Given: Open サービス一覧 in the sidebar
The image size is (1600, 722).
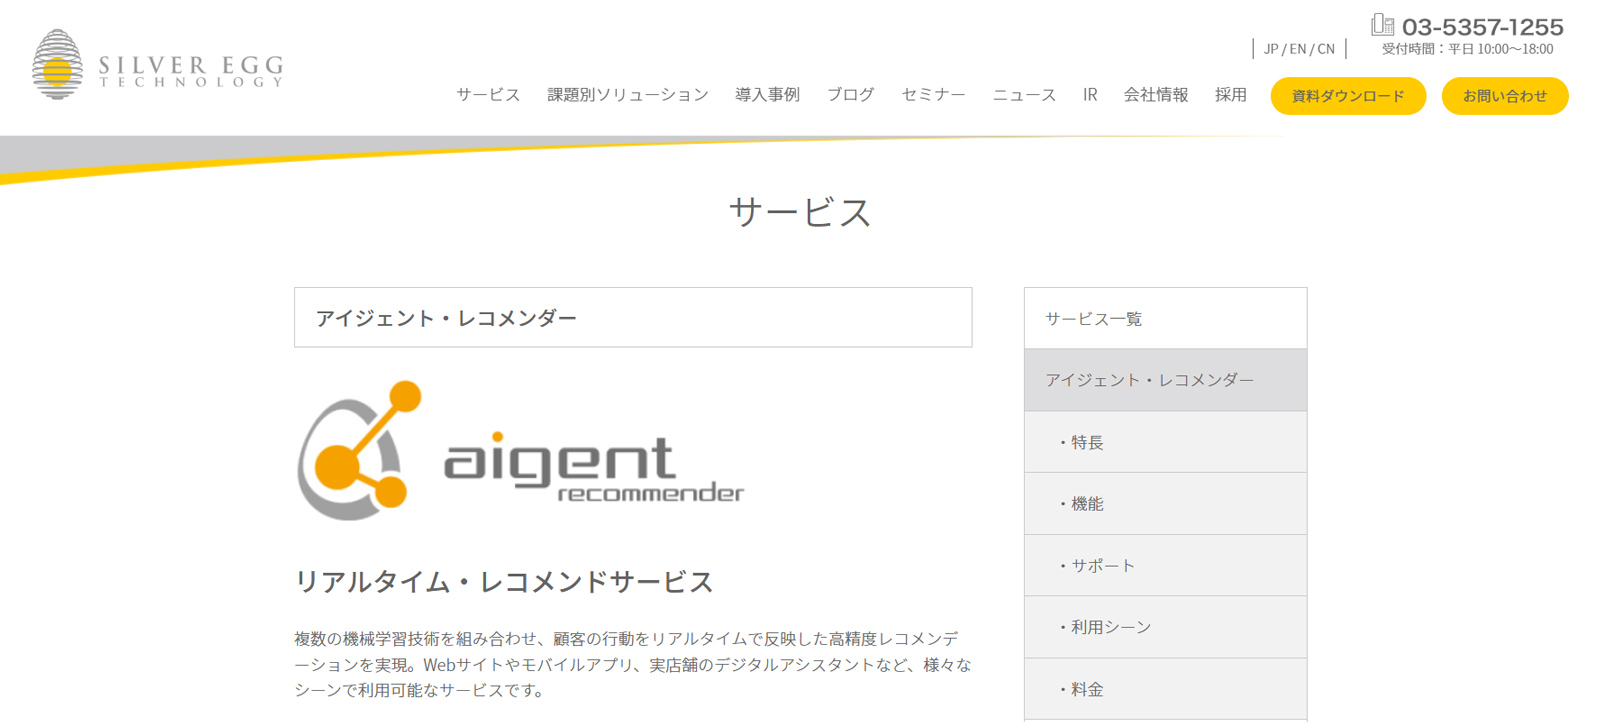Looking at the screenshot, I should pyautogui.click(x=1165, y=319).
